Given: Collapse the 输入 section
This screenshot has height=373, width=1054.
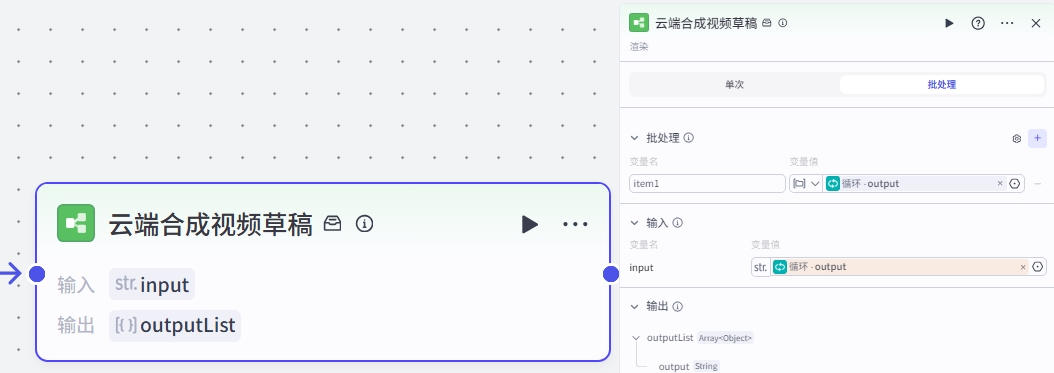Looking at the screenshot, I should tap(634, 222).
